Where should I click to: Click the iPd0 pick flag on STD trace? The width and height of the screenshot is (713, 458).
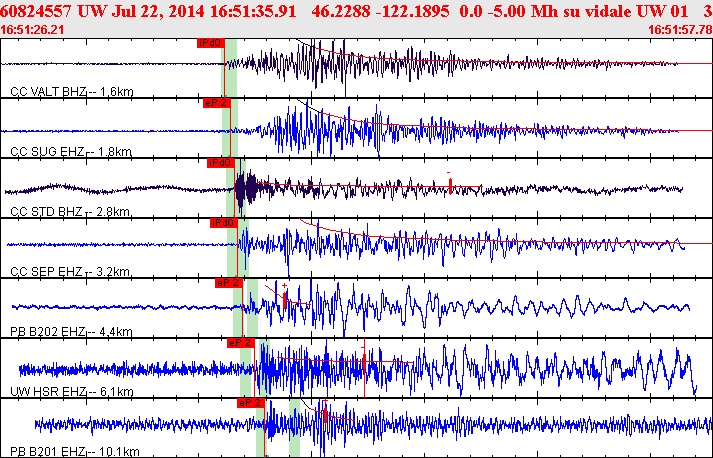[x=221, y=163]
